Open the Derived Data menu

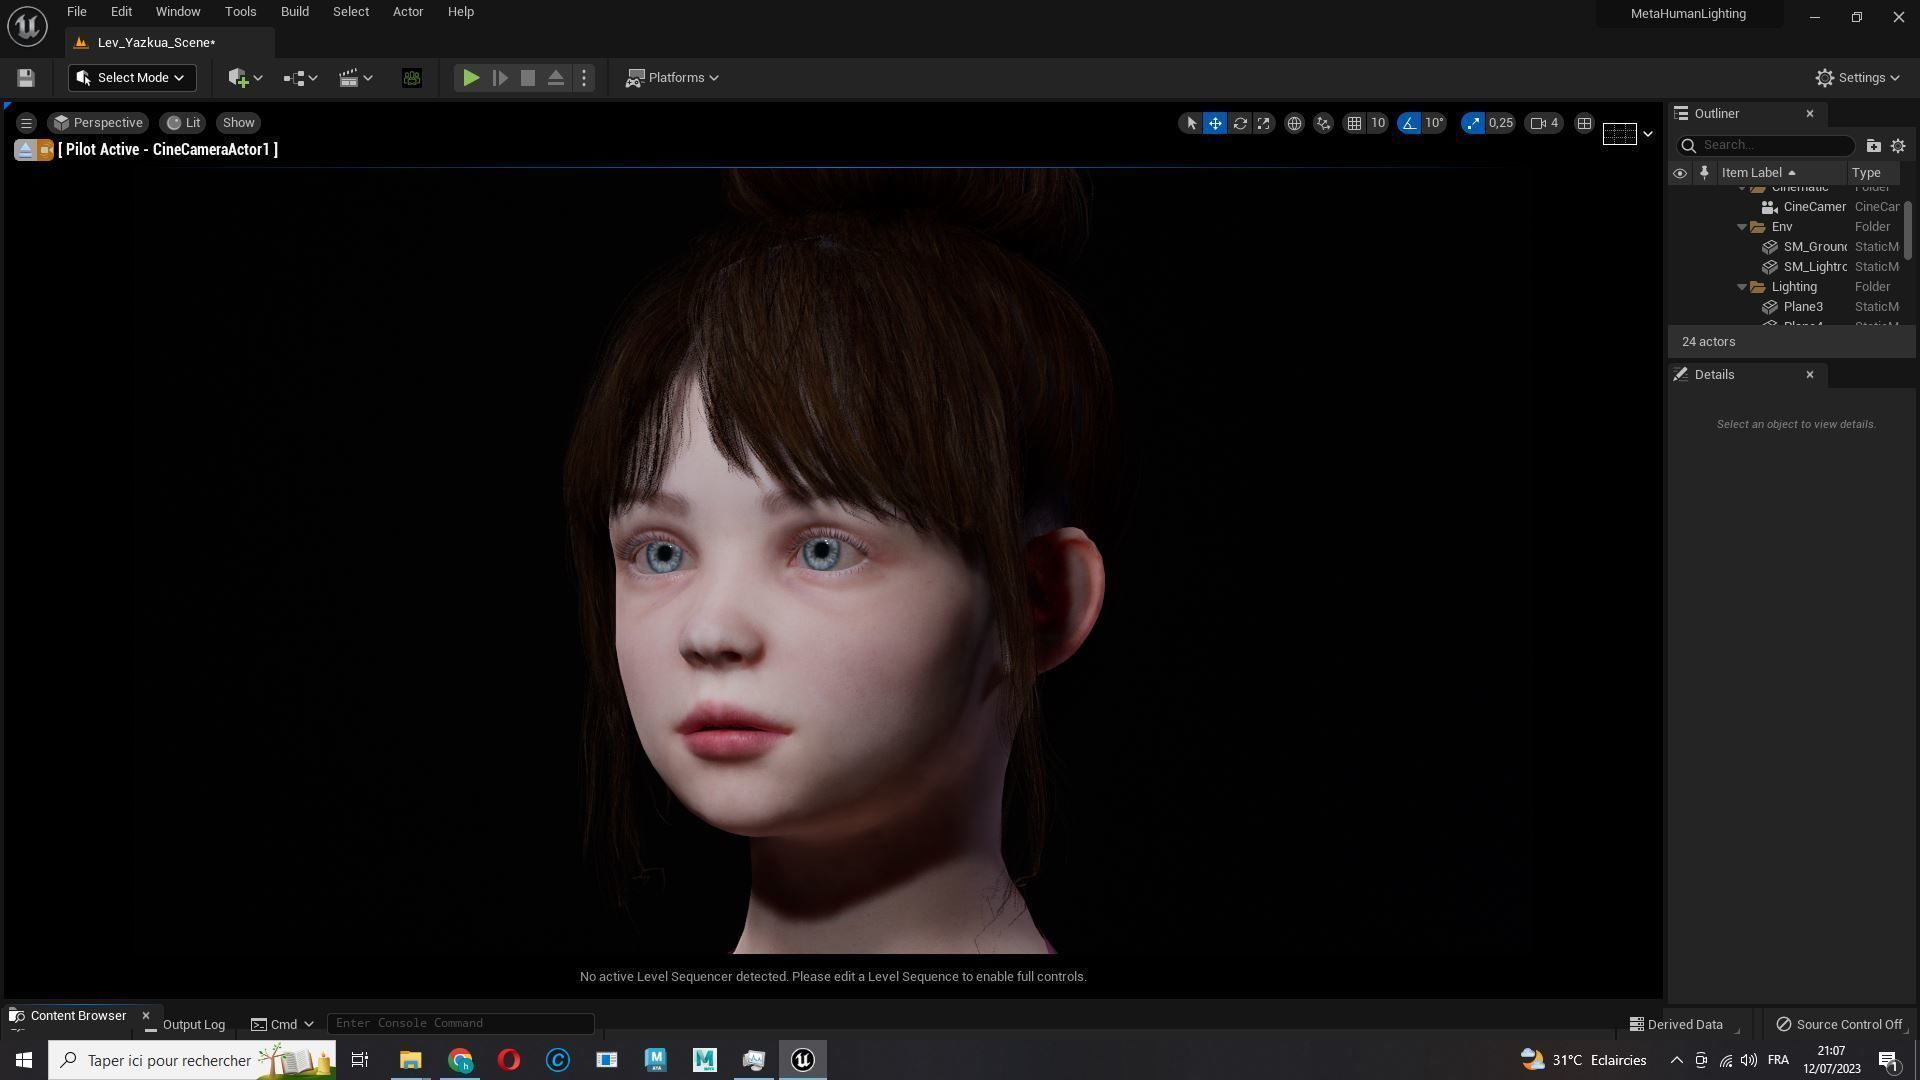(x=1676, y=1025)
